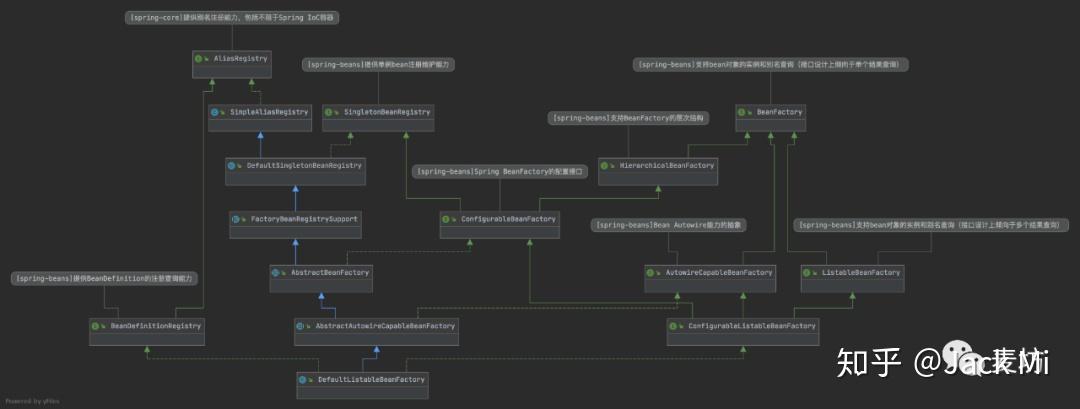Click the [spring-beans] note directly above BeanFactory
The width and height of the screenshot is (1080, 409).
click(771, 64)
